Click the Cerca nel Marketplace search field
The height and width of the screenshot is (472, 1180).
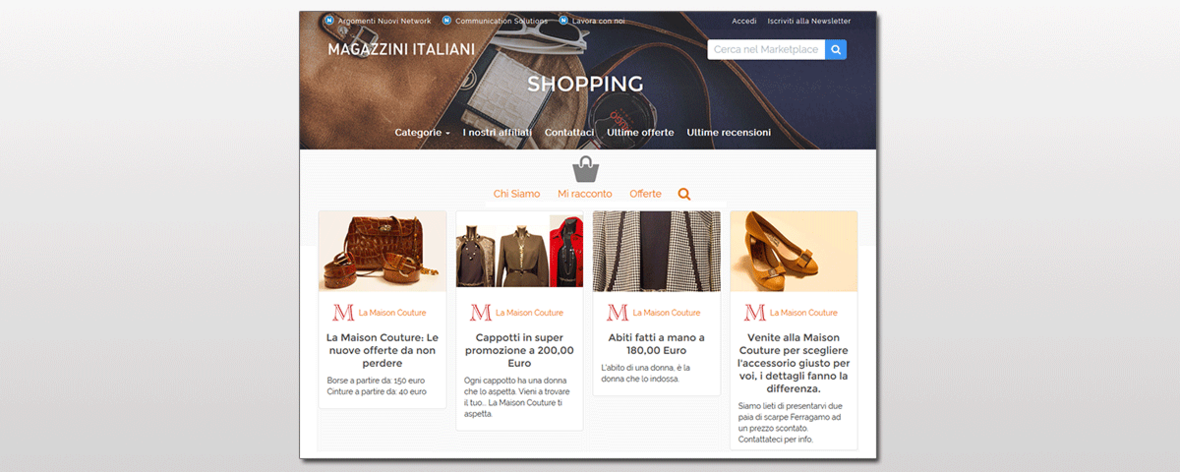[x=766, y=50]
